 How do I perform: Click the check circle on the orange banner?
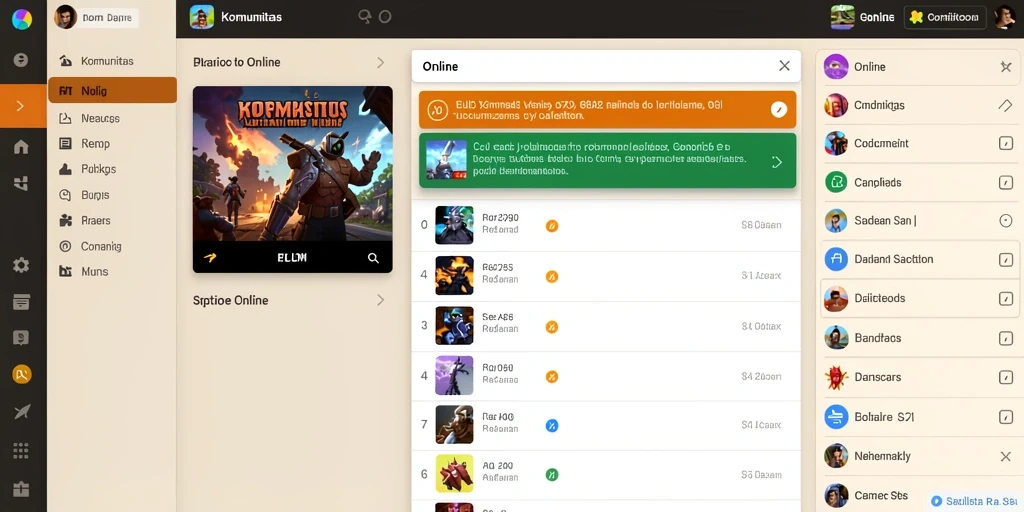(778, 109)
